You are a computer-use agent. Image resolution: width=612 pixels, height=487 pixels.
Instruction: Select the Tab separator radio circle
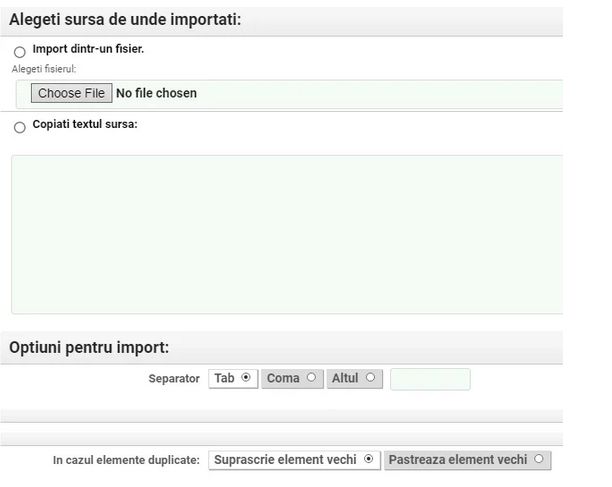(x=246, y=378)
